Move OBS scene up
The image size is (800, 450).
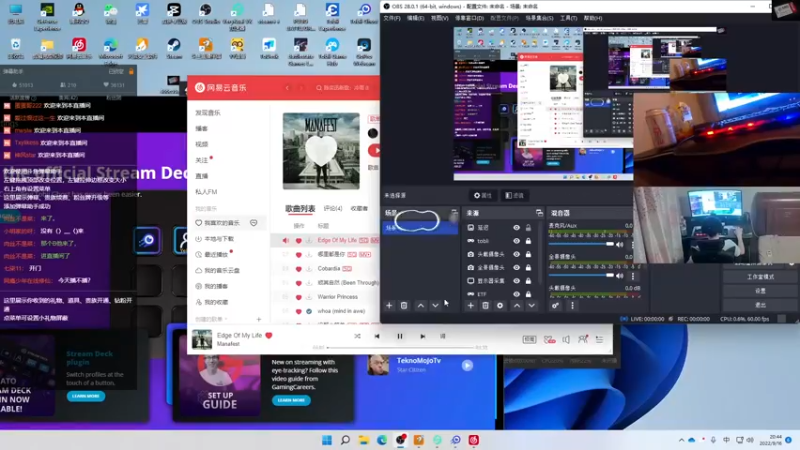(x=420, y=306)
